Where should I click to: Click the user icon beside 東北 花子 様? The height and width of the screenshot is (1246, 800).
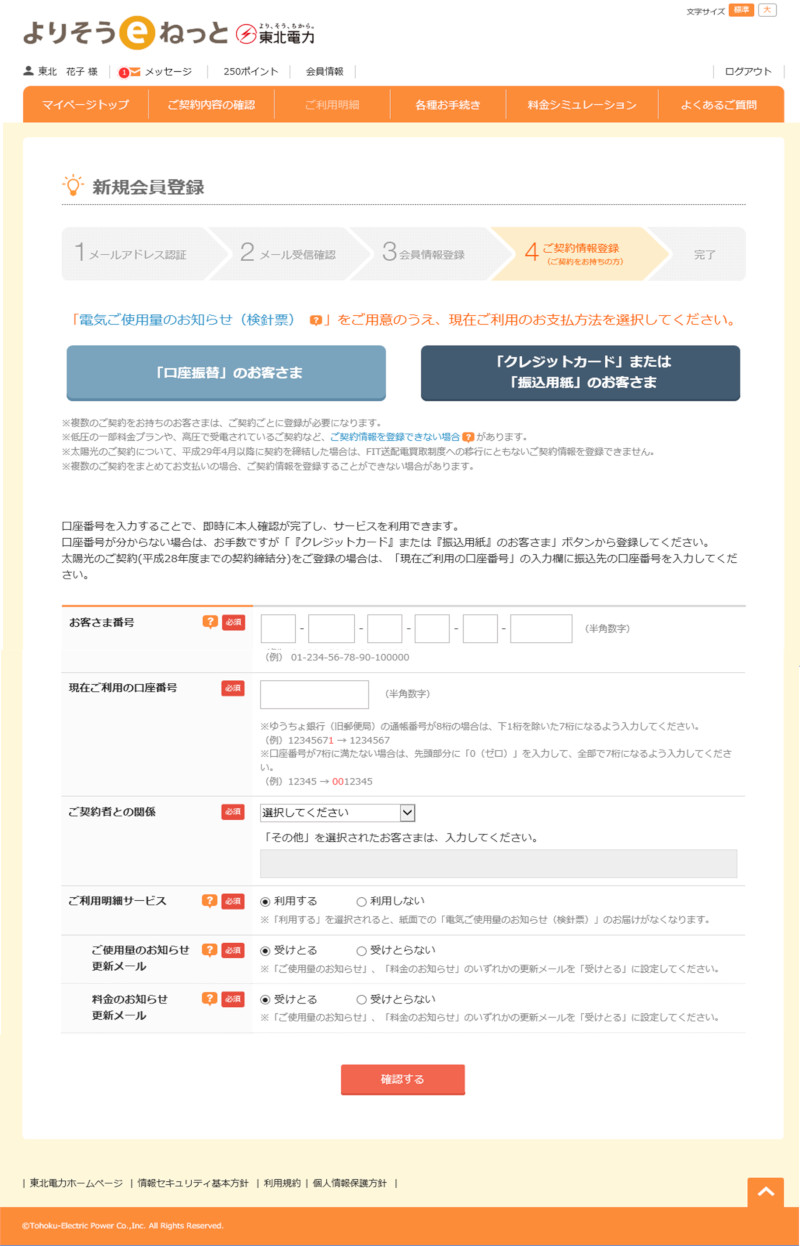(28, 71)
